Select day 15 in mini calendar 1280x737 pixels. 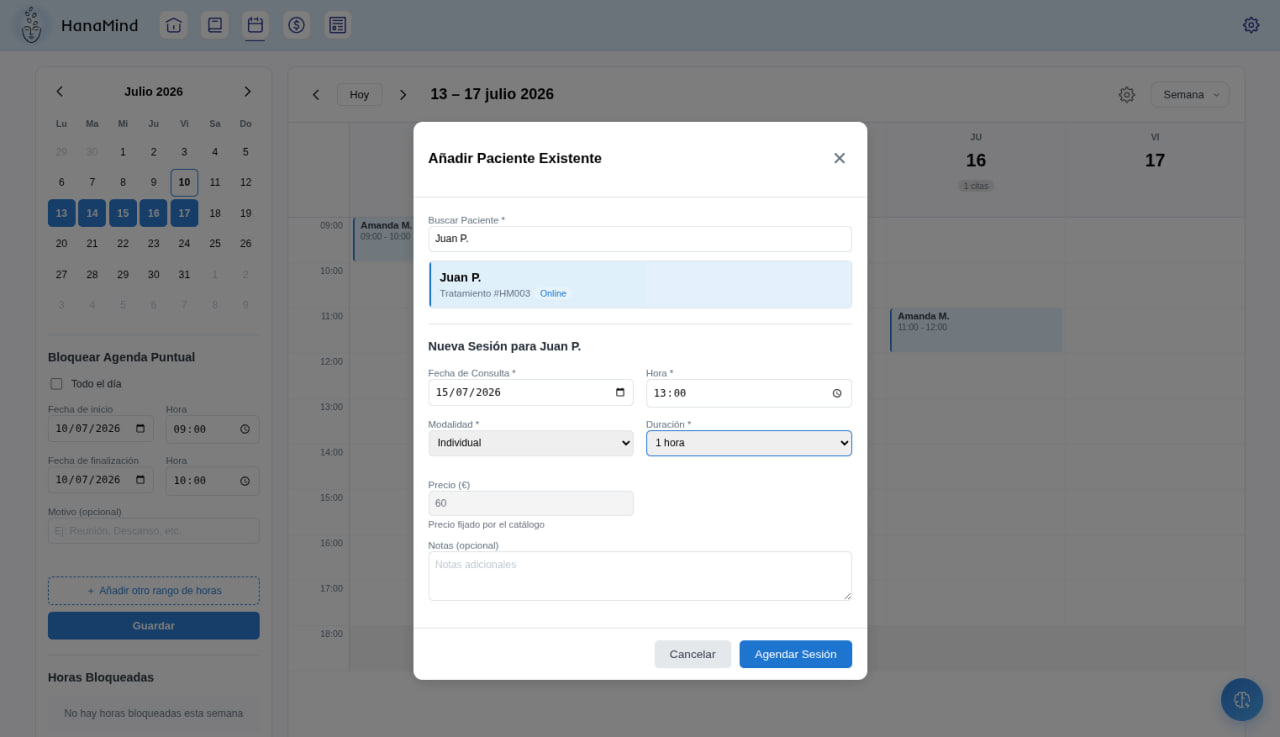[123, 213]
